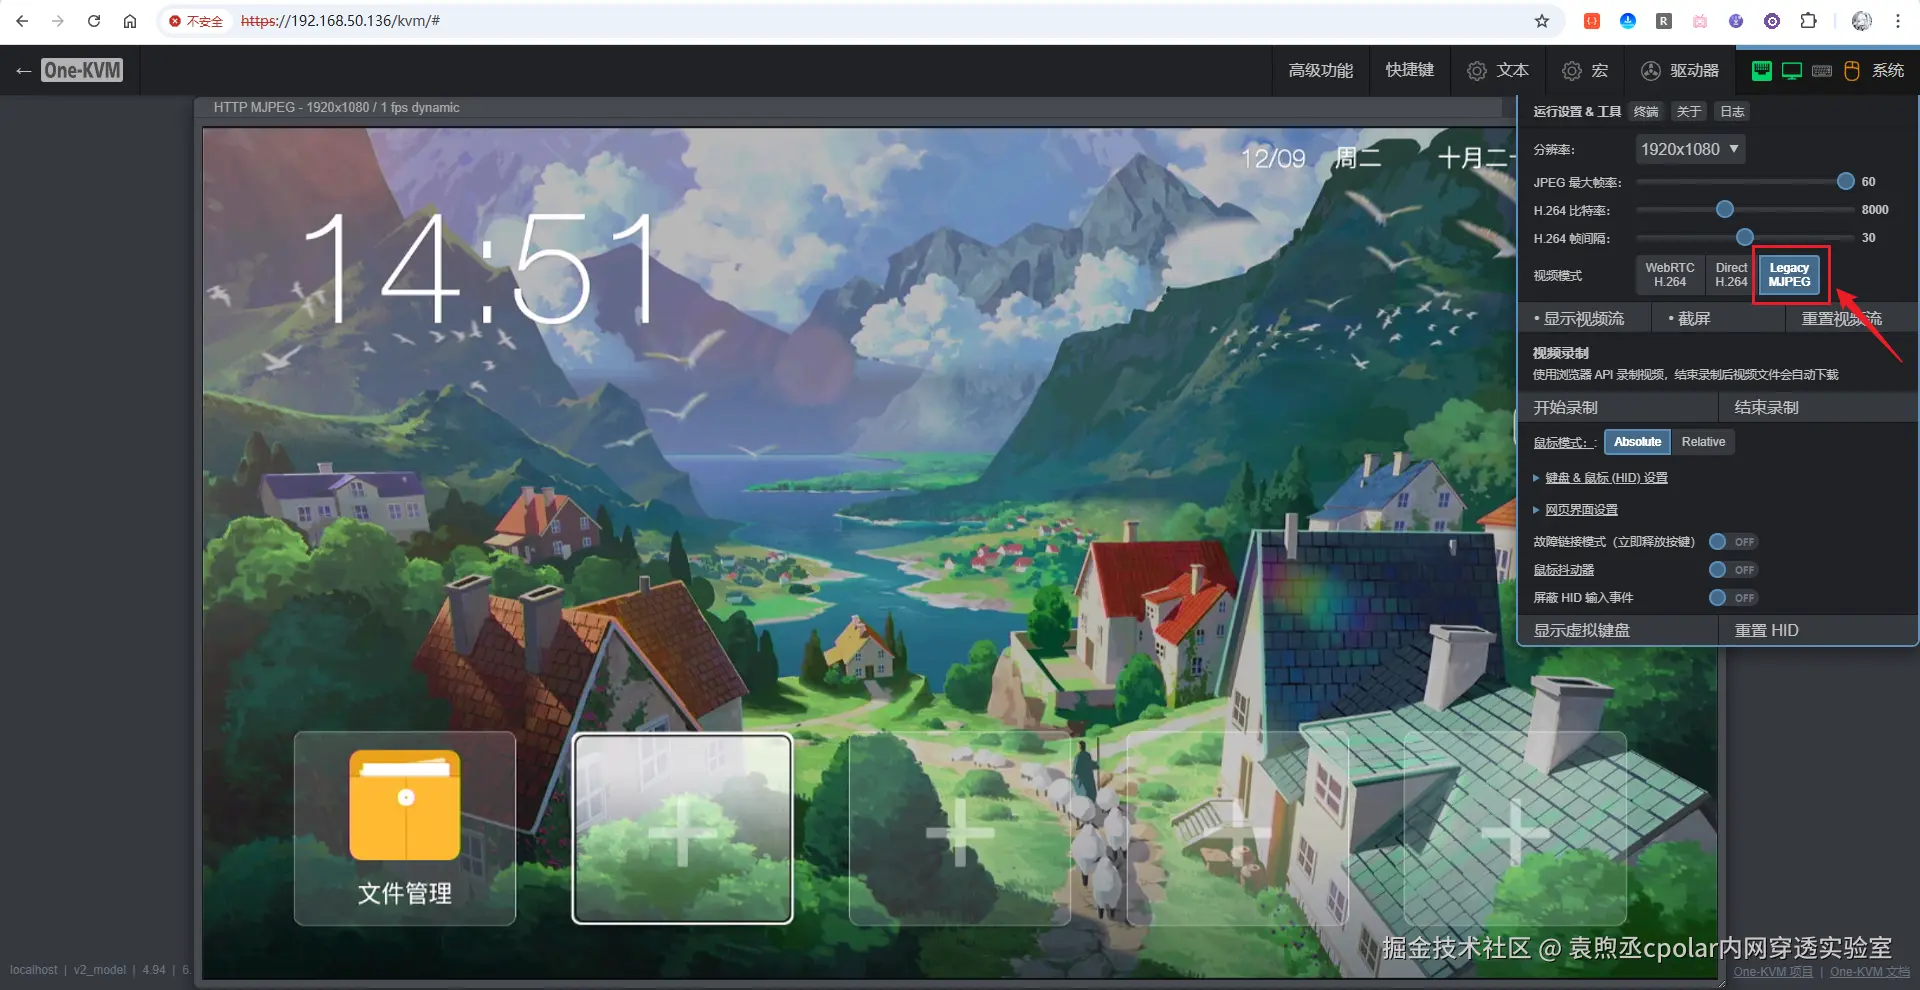The height and width of the screenshot is (990, 1920).
Task: Click the One-KVM logo
Action: tap(82, 70)
